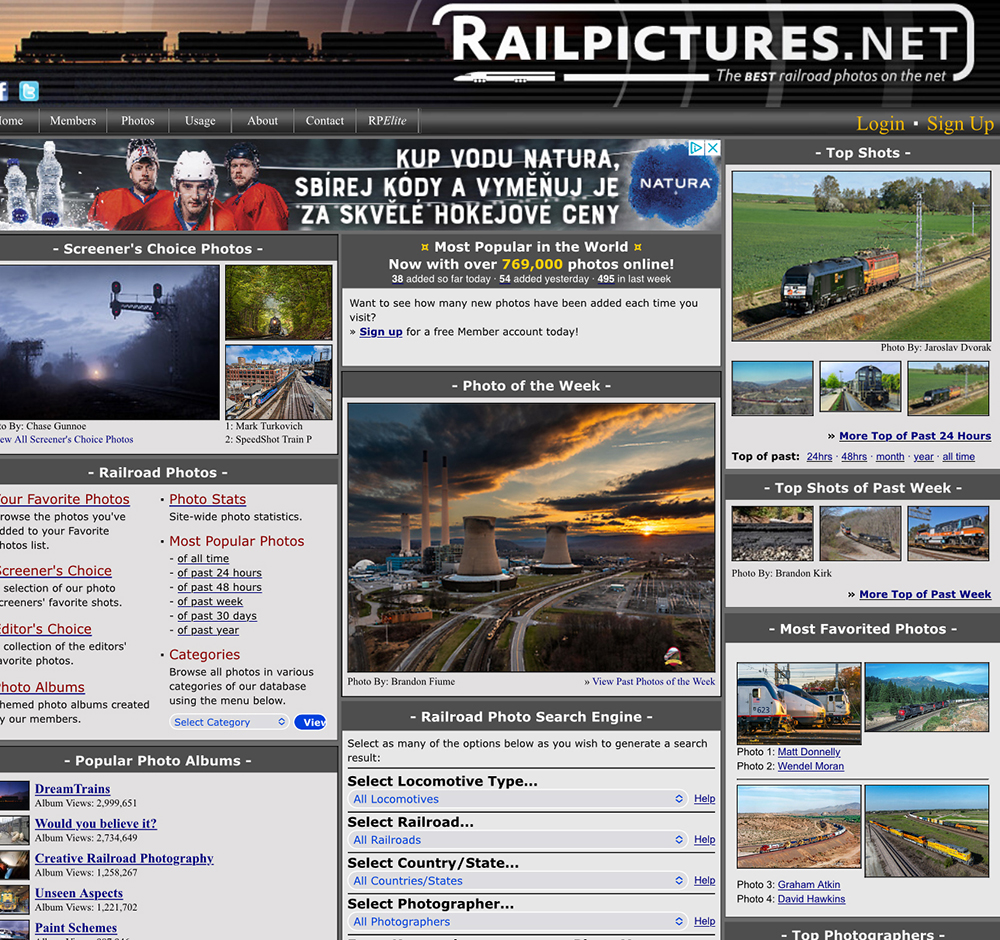Open the Would you believe it? album
Screen dimensions: 1000x940
[x=96, y=823]
